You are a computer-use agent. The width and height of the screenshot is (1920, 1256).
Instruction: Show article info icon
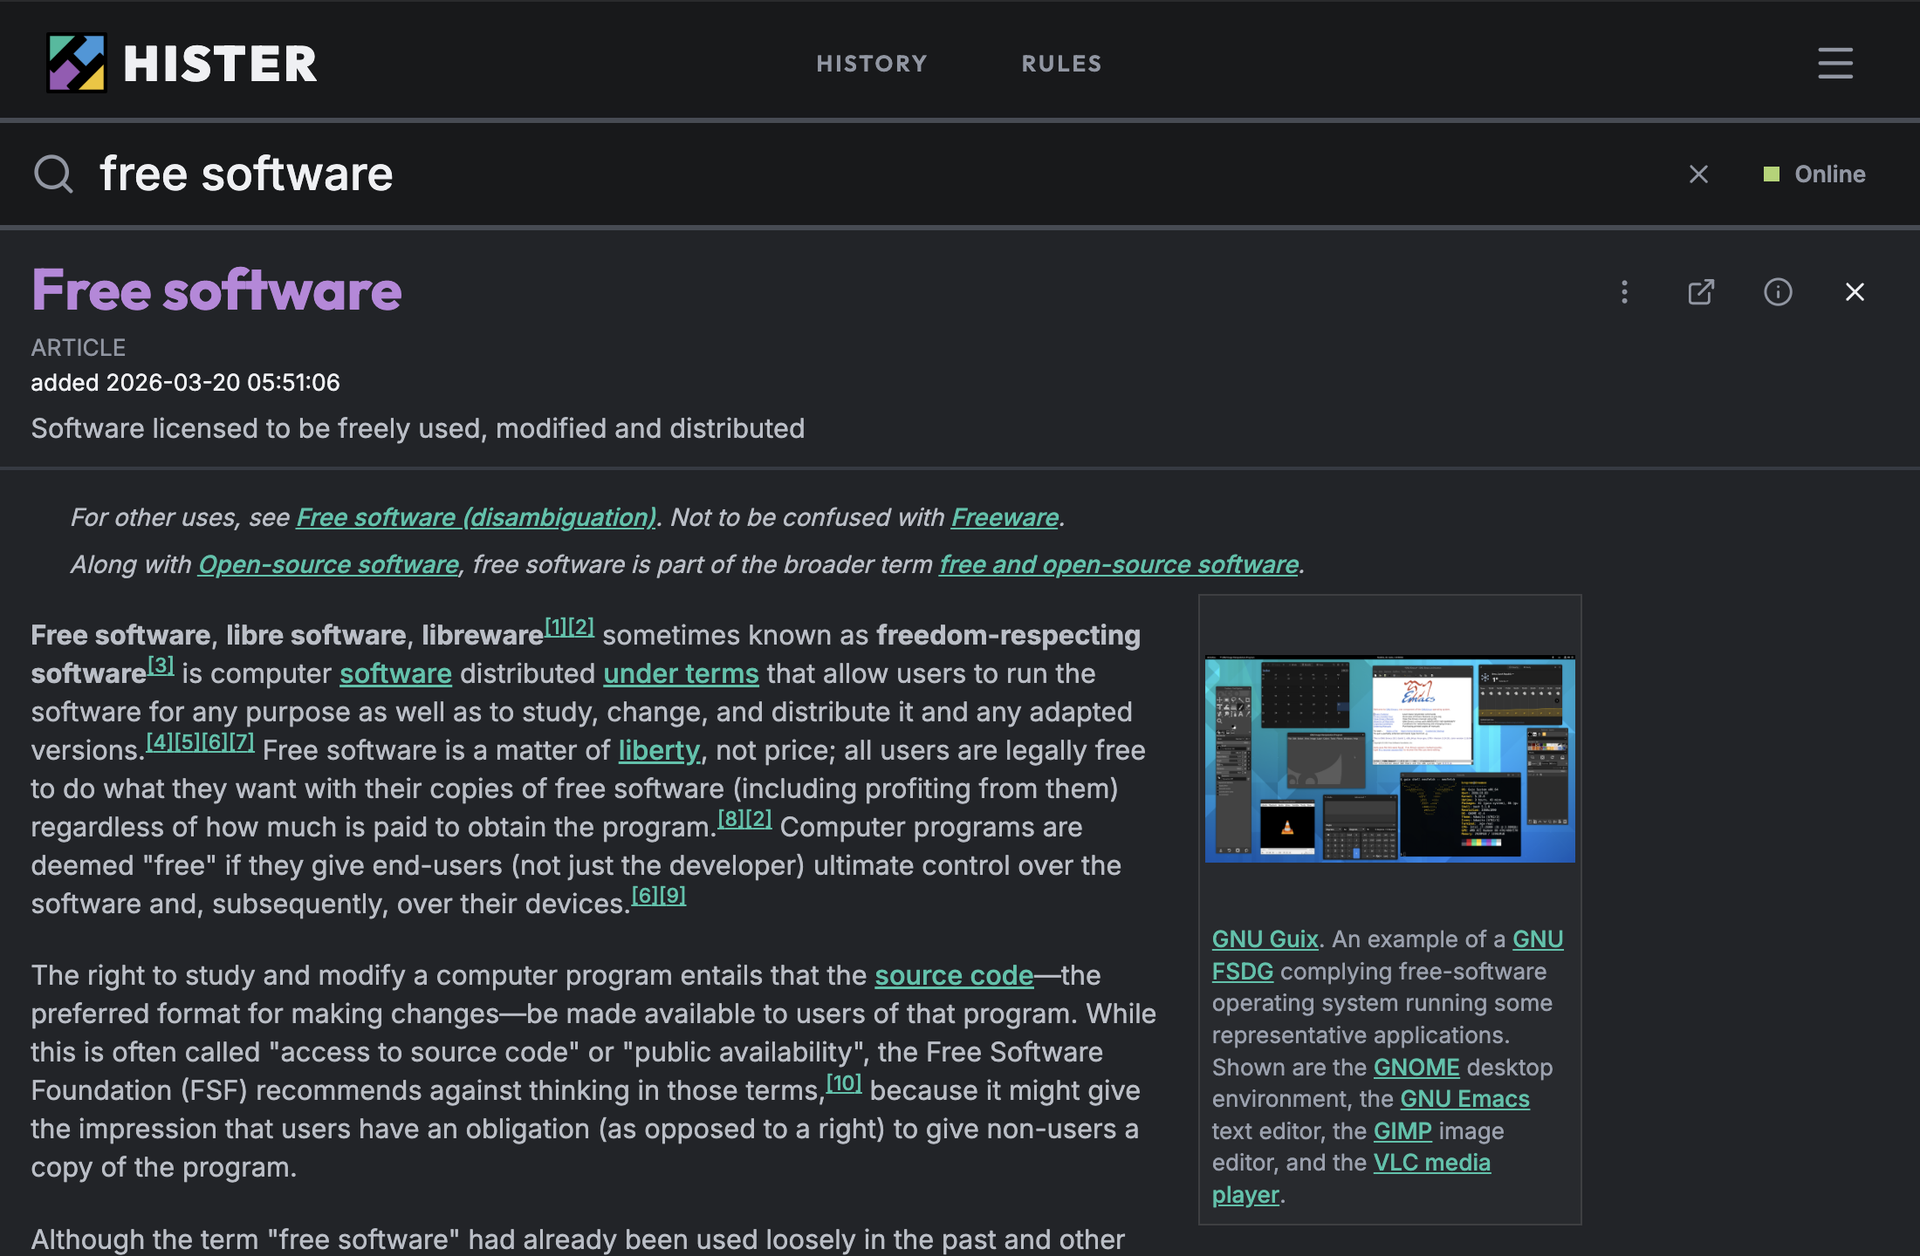pos(1778,292)
